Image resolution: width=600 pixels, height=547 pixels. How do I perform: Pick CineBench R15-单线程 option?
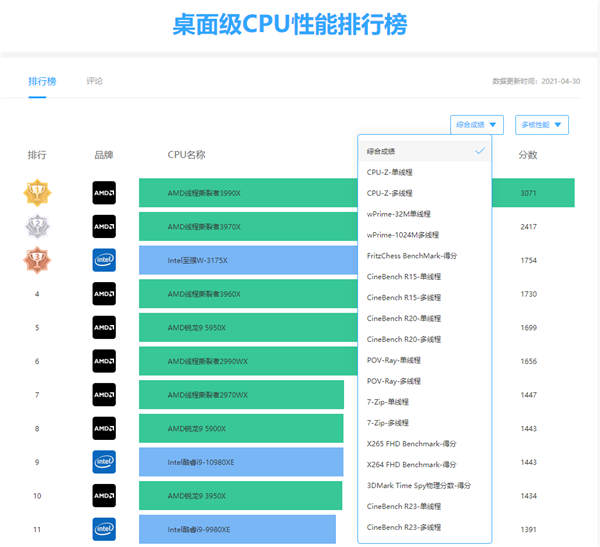click(425, 276)
